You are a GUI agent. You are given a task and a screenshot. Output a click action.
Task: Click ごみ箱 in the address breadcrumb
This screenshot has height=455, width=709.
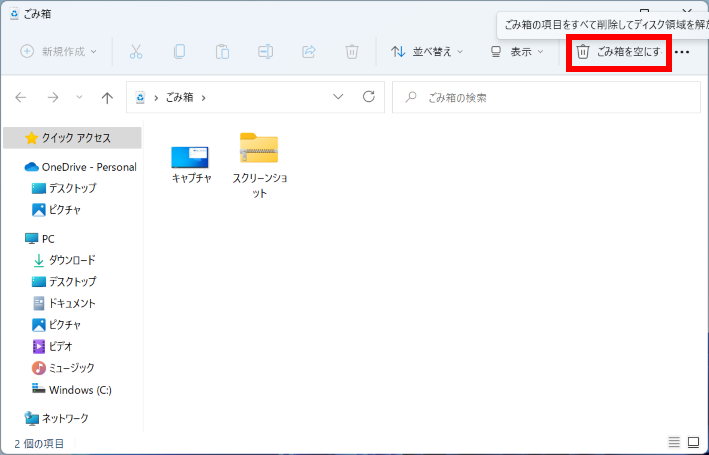click(x=180, y=97)
